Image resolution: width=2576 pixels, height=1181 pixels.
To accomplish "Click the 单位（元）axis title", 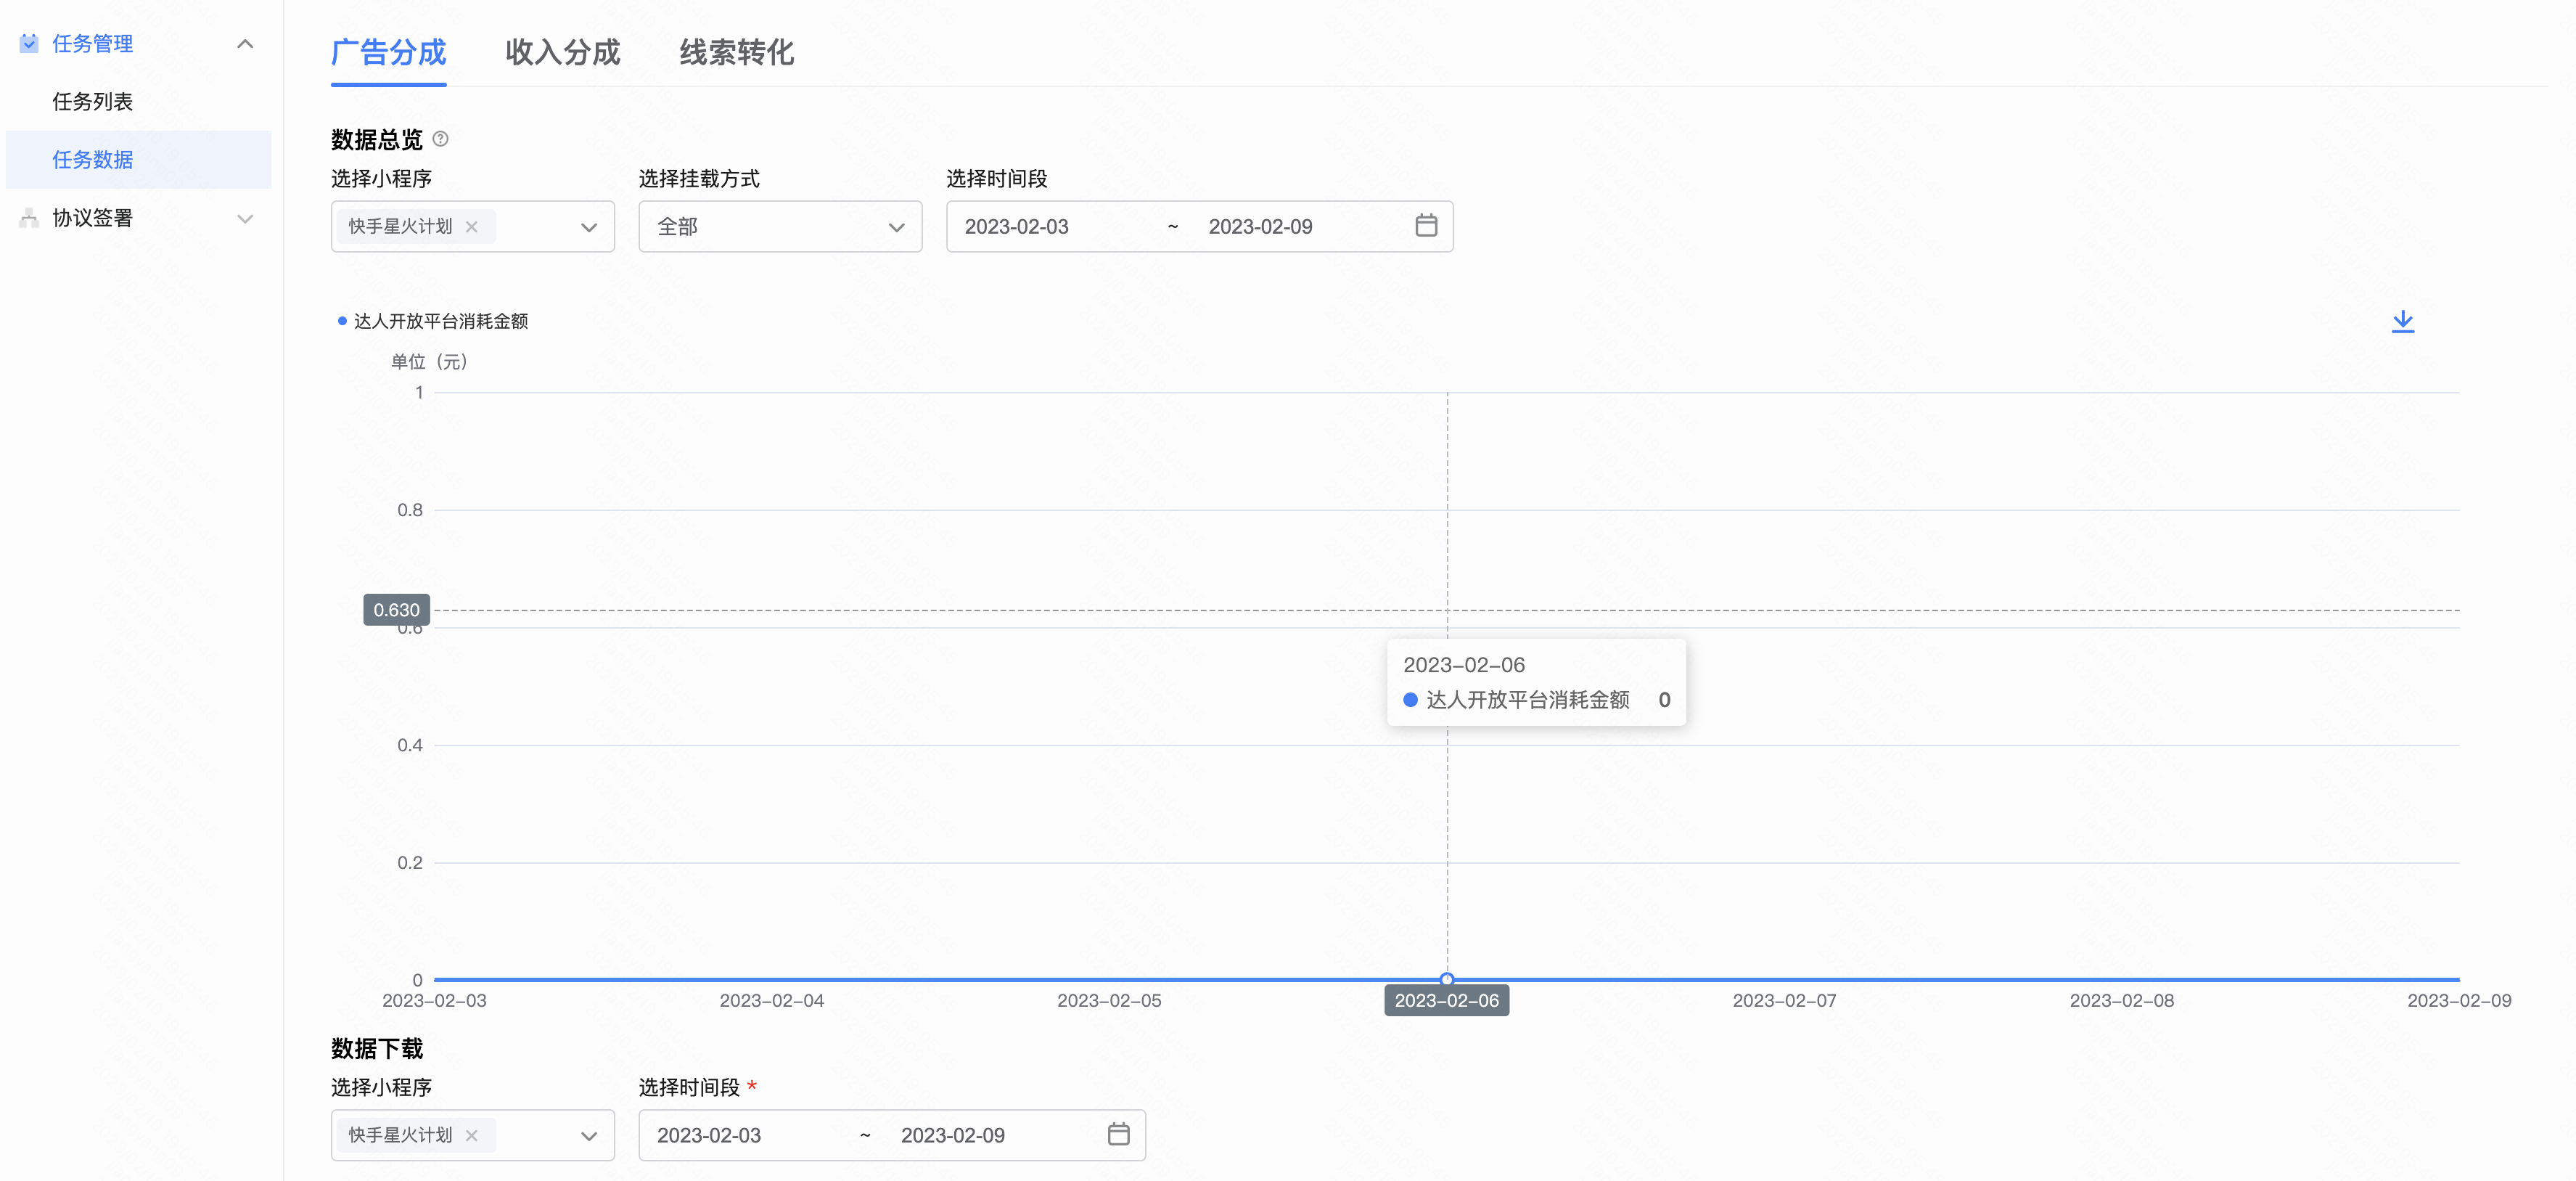I will tap(429, 362).
